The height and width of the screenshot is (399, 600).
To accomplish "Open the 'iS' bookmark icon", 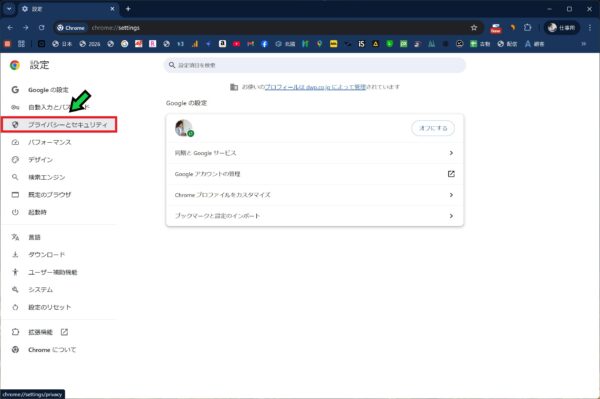I will click(x=361, y=44).
